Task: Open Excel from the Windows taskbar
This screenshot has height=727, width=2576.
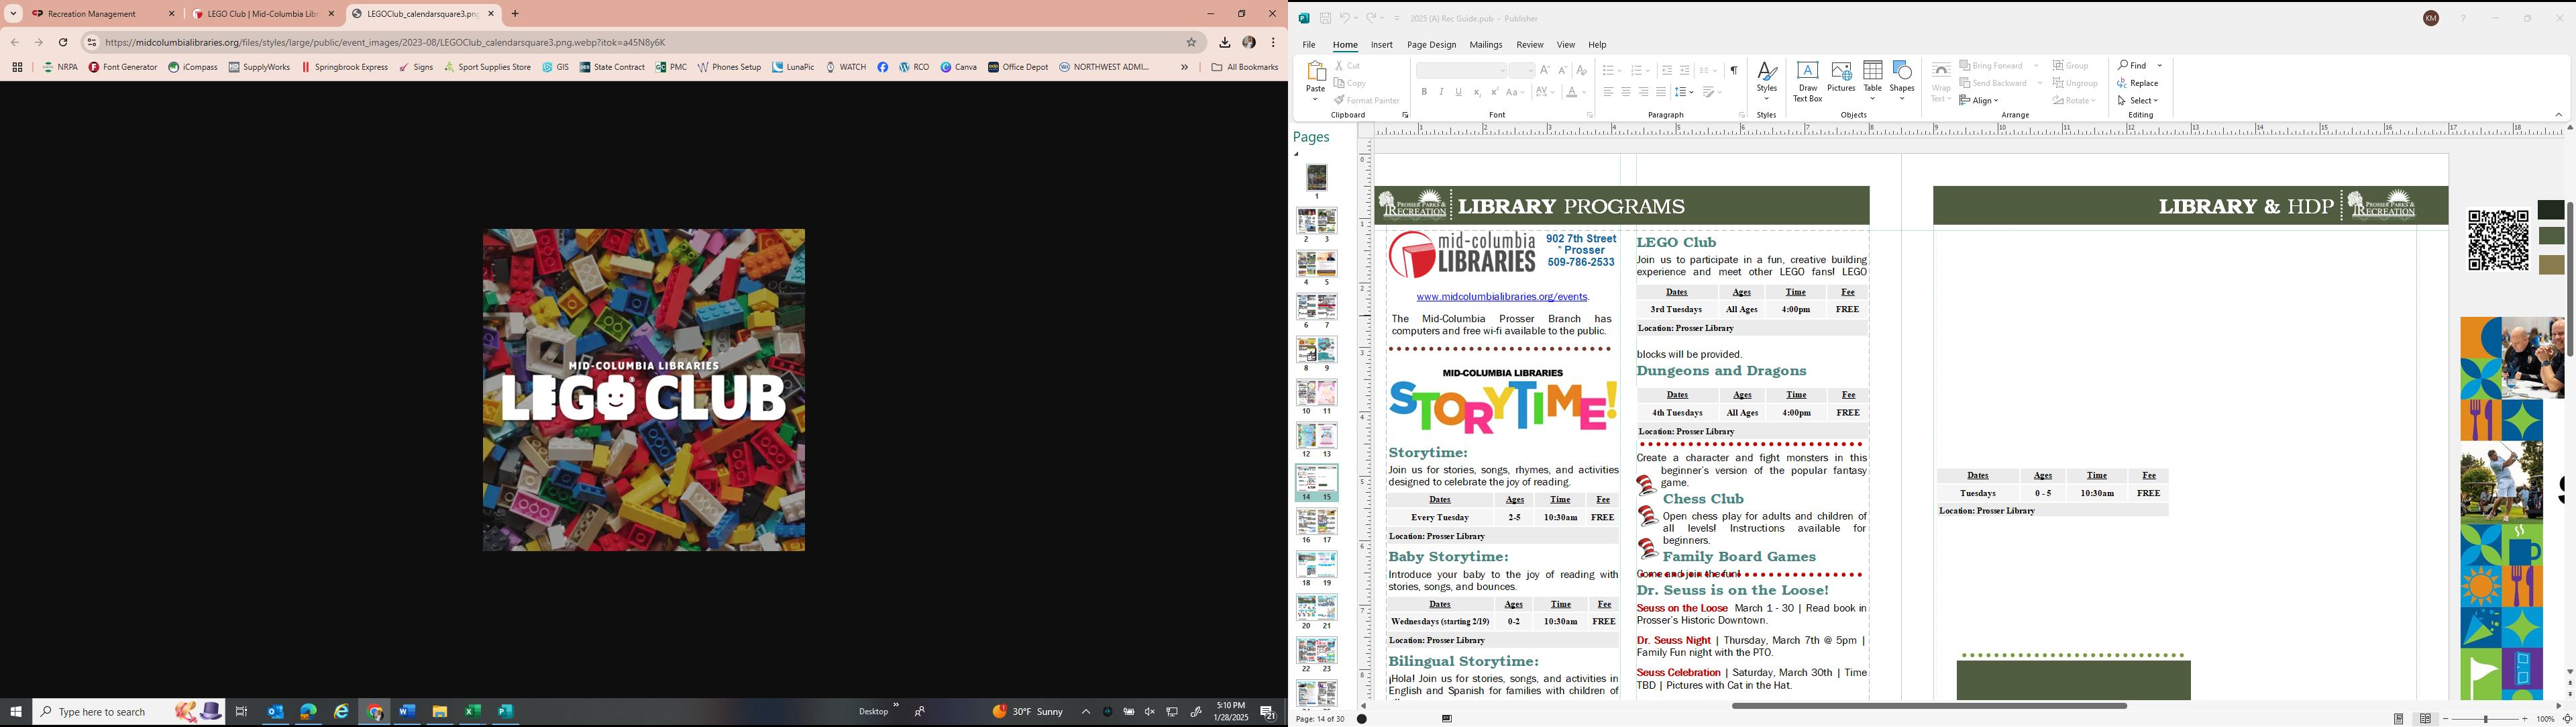Action: pyautogui.click(x=472, y=712)
